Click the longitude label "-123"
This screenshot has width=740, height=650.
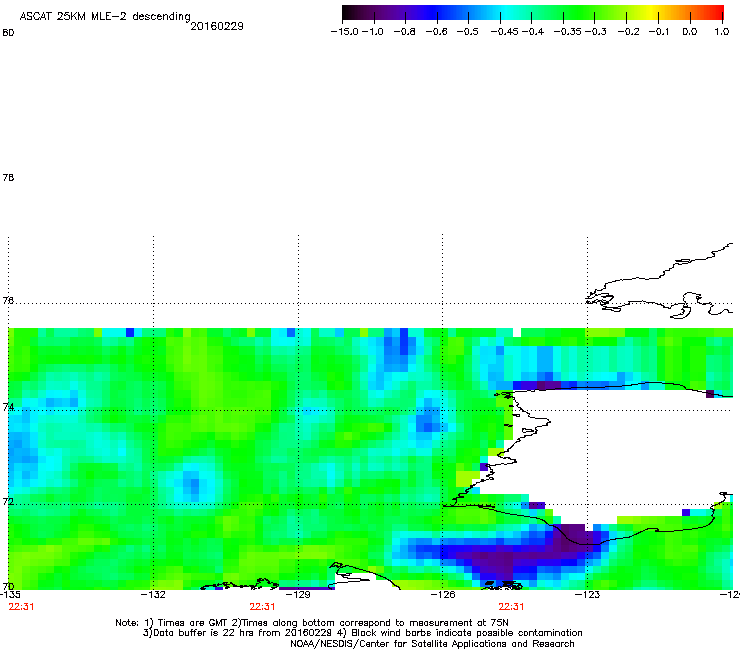pos(587,594)
